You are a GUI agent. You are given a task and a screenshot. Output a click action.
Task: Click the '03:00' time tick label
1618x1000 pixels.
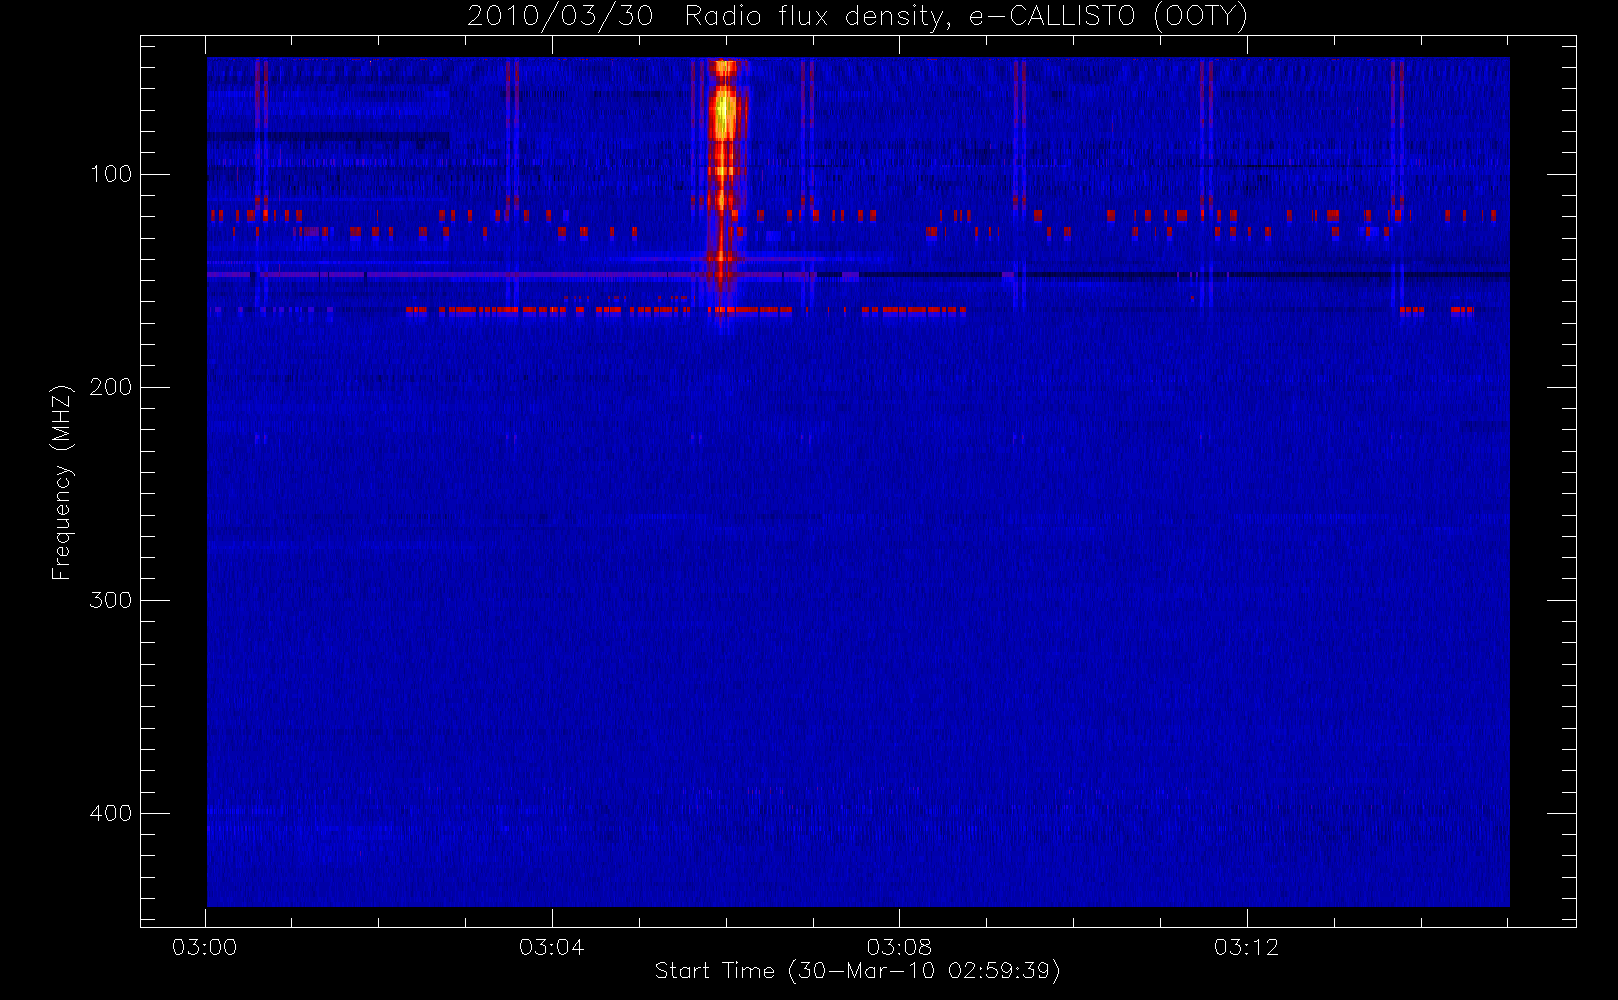pyautogui.click(x=205, y=947)
